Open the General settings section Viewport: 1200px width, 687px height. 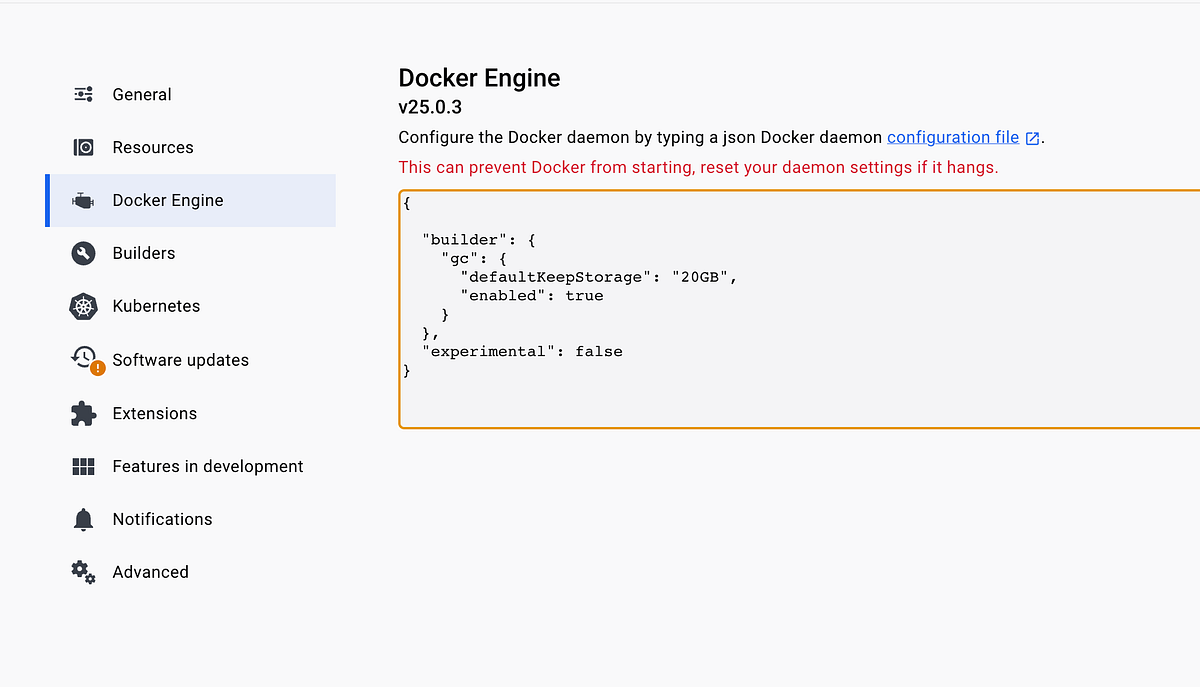142,94
